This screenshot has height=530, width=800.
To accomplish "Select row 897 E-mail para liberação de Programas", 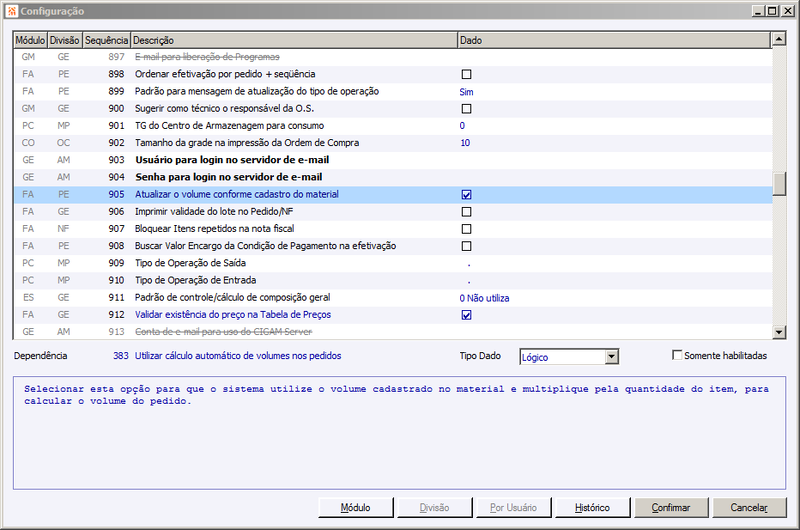I will point(393,57).
